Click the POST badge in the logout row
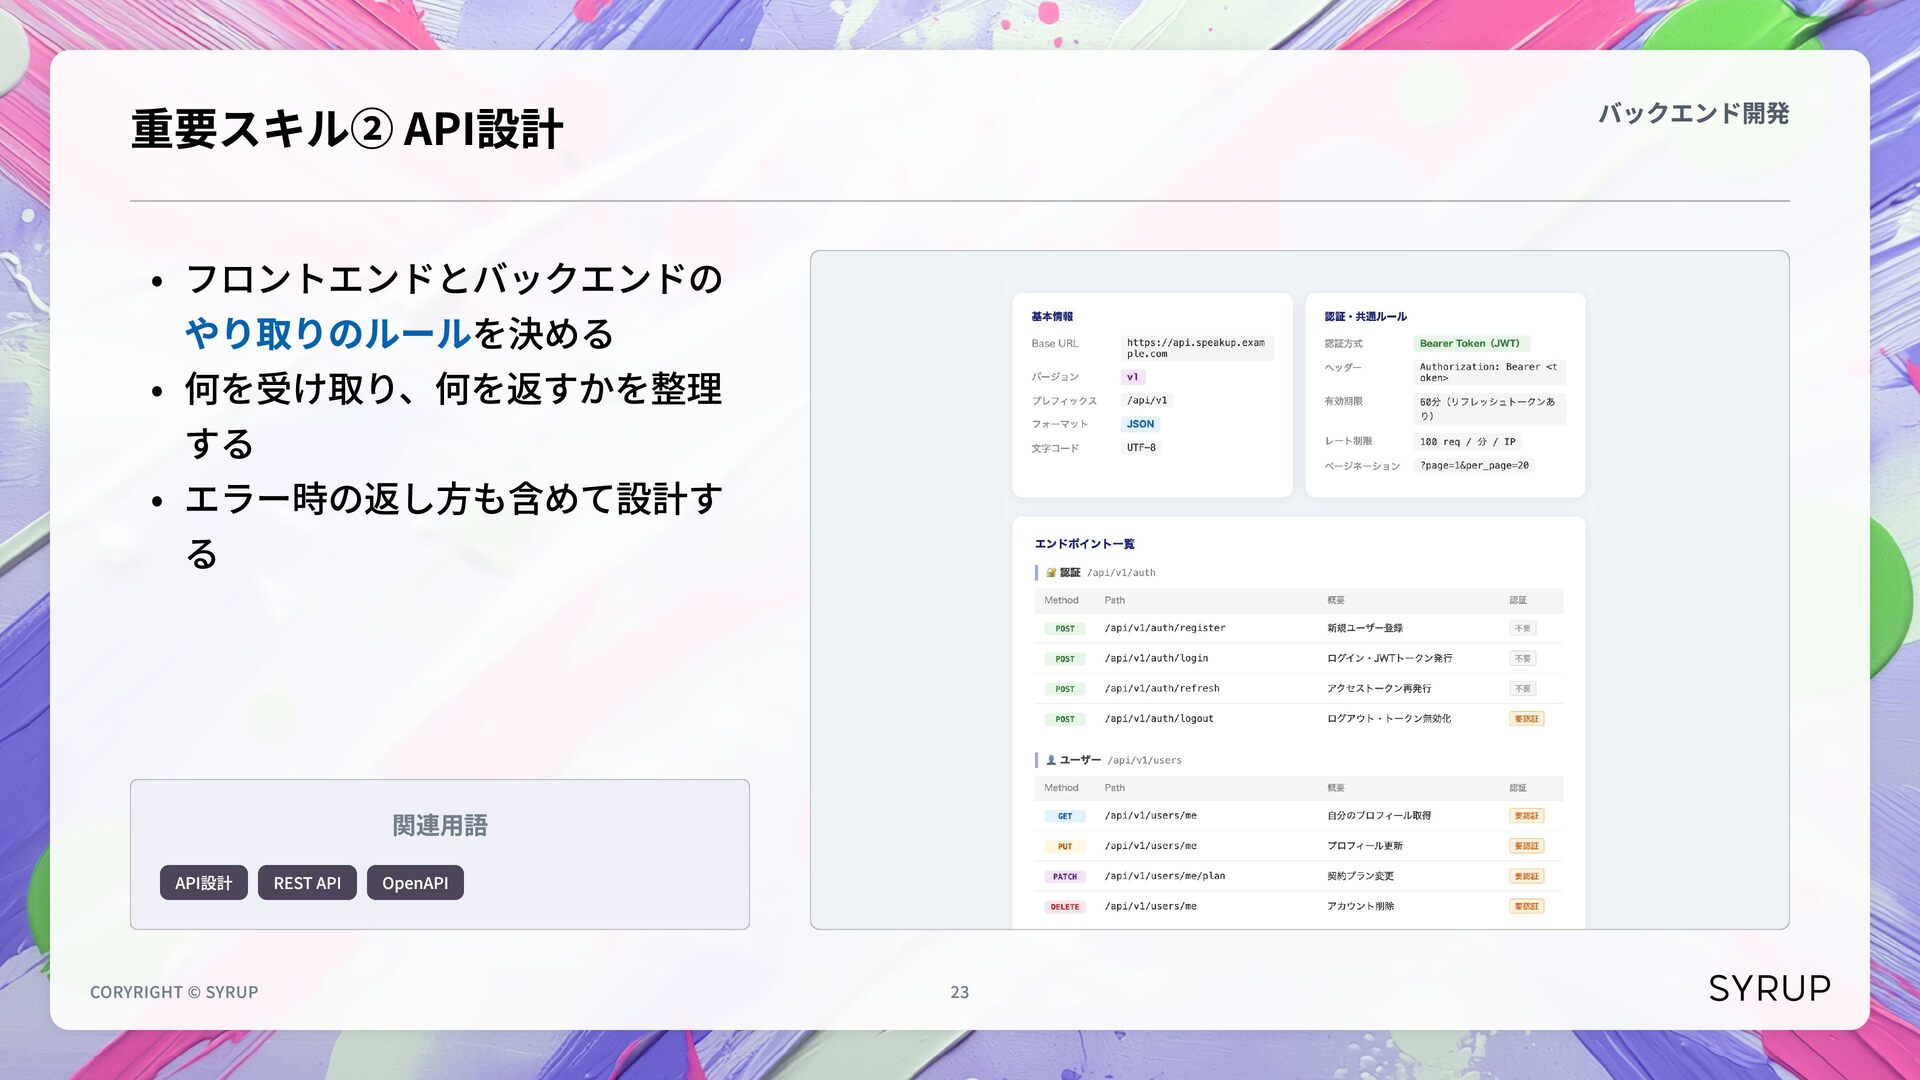The width and height of the screenshot is (1920, 1080). click(x=1065, y=719)
